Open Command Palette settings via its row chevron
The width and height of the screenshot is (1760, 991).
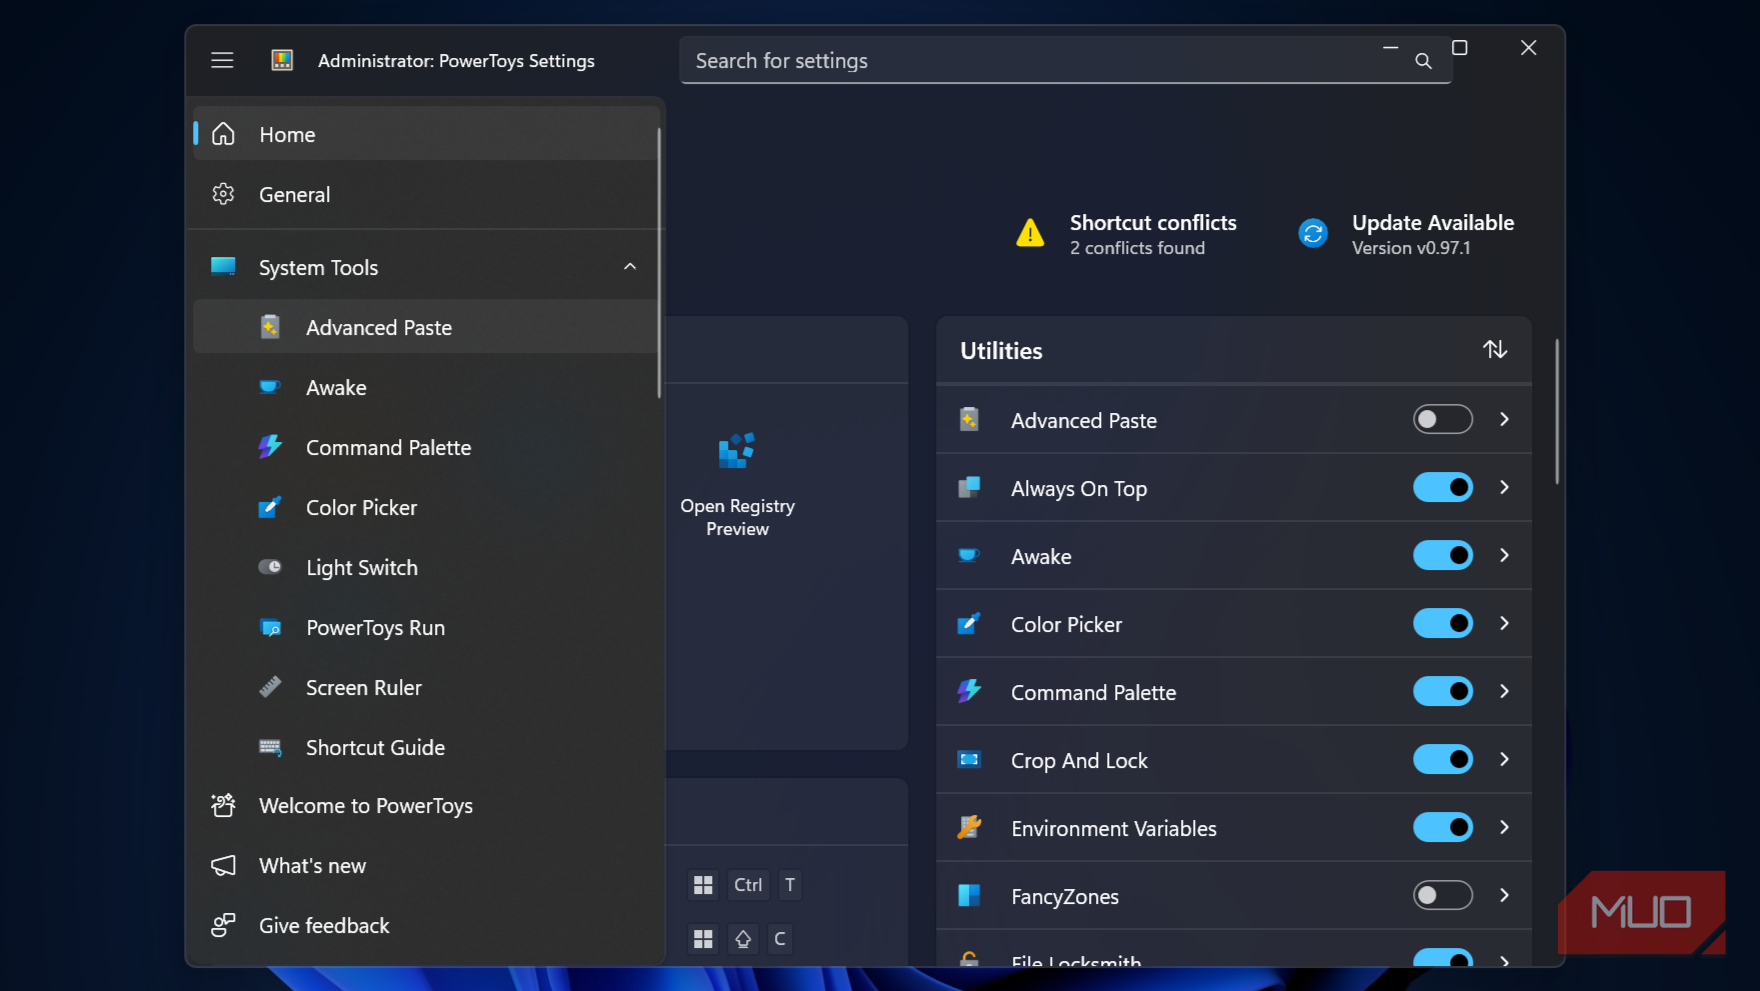tap(1504, 691)
